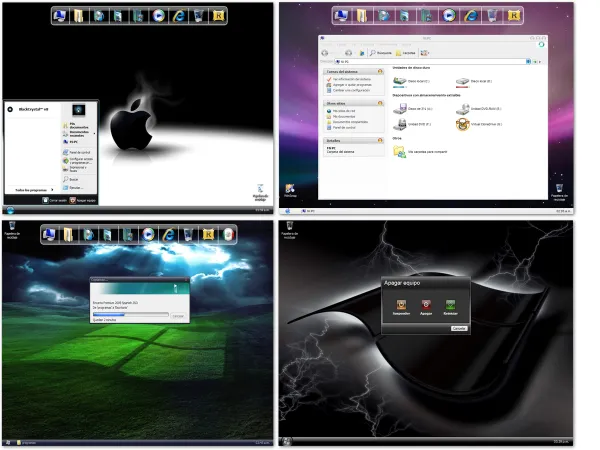Expand Documentos recientes submenu arrow

[94, 133]
